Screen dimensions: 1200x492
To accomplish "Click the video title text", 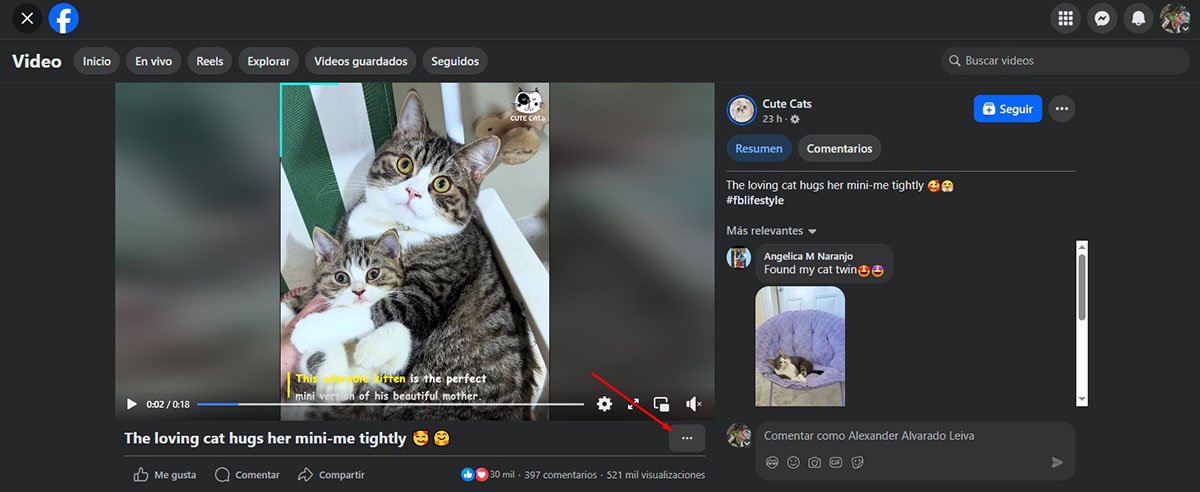I will [x=265, y=438].
